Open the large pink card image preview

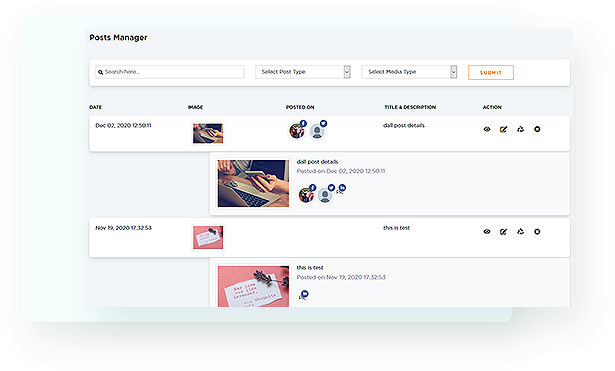pyautogui.click(x=253, y=286)
